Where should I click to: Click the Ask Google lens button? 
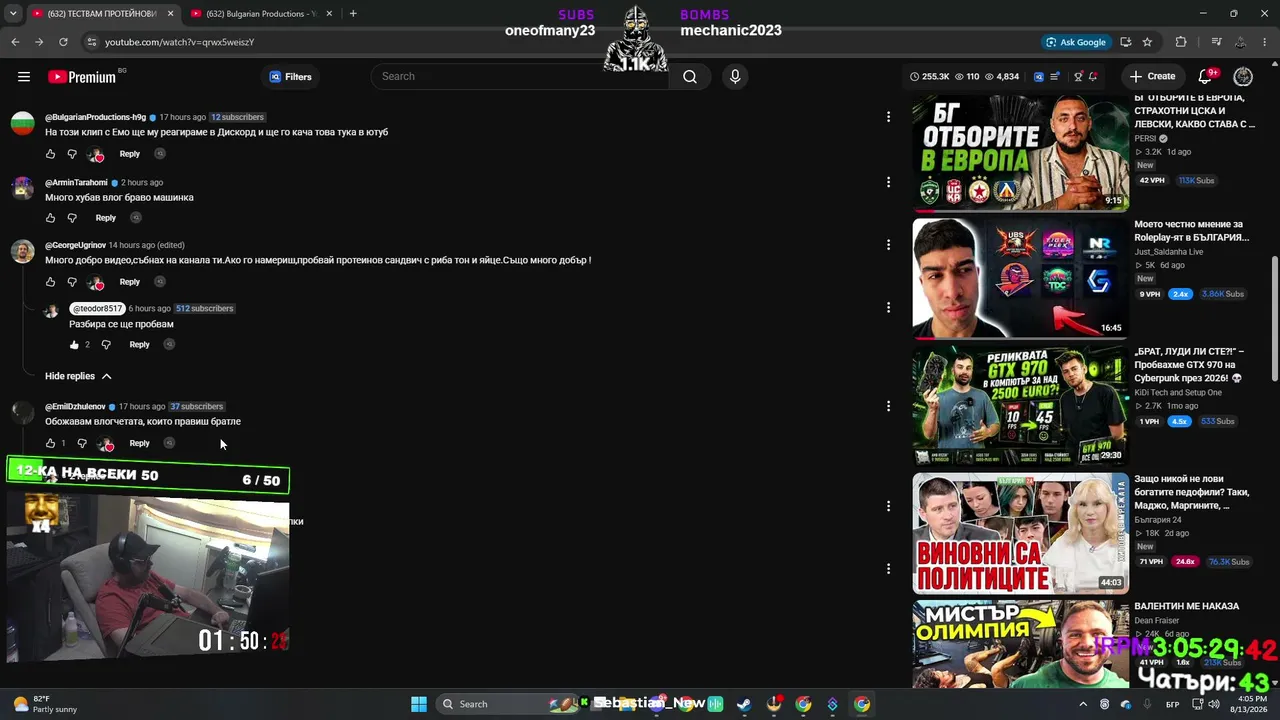[1076, 42]
